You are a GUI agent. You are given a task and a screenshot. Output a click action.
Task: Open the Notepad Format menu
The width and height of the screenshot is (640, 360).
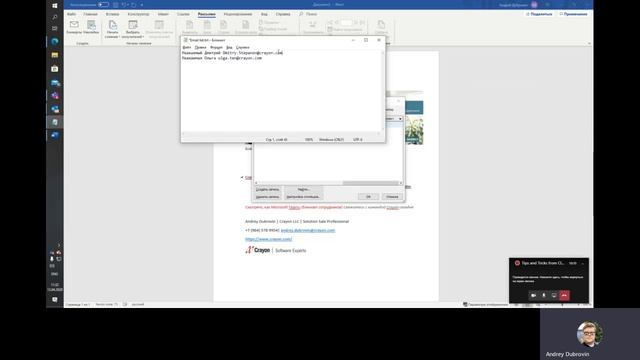(x=216, y=47)
